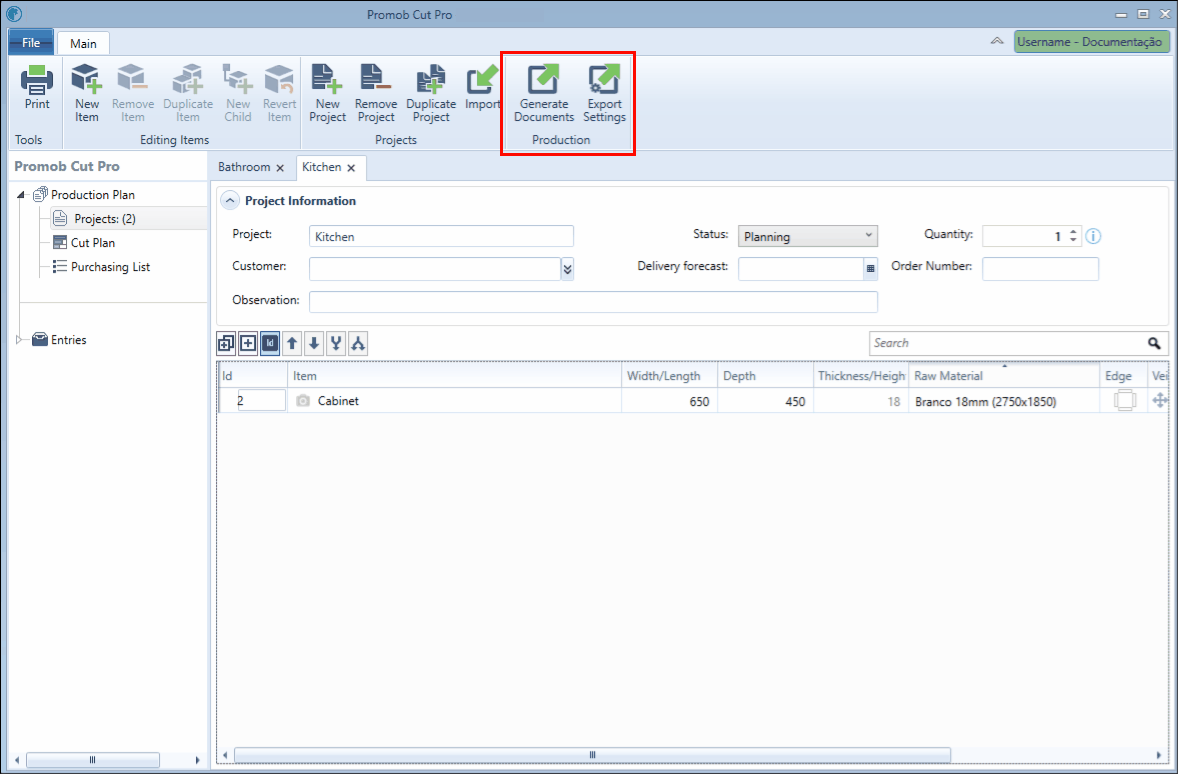Click the Id cell showing 2
Viewport: 1178px width, 774px height.
261,401
